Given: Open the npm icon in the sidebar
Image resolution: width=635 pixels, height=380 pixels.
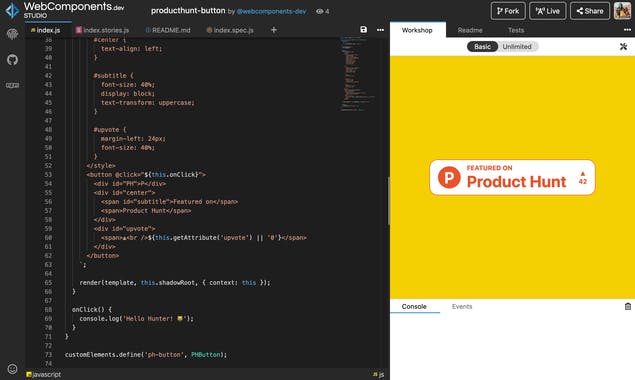Looking at the screenshot, I should tap(12, 85).
